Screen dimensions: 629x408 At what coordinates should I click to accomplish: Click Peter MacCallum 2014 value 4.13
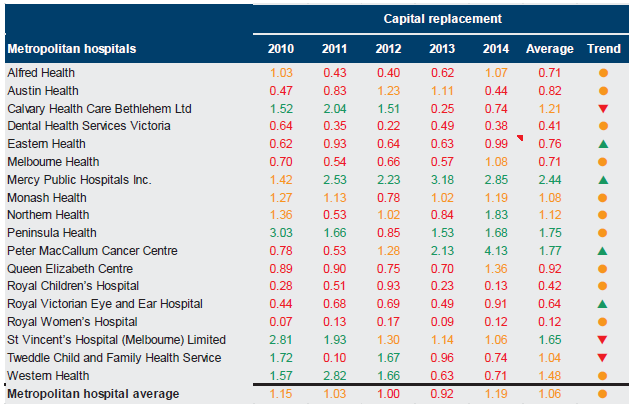(x=496, y=251)
